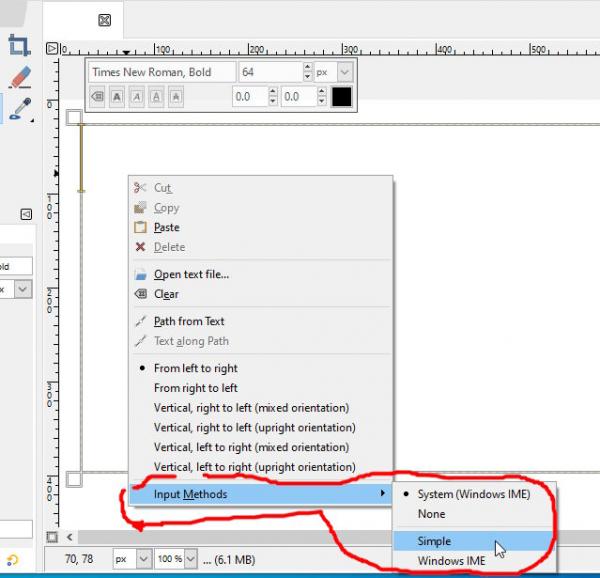Toggle strikethrough in text tool overlay
600x578 pixels.
click(176, 96)
